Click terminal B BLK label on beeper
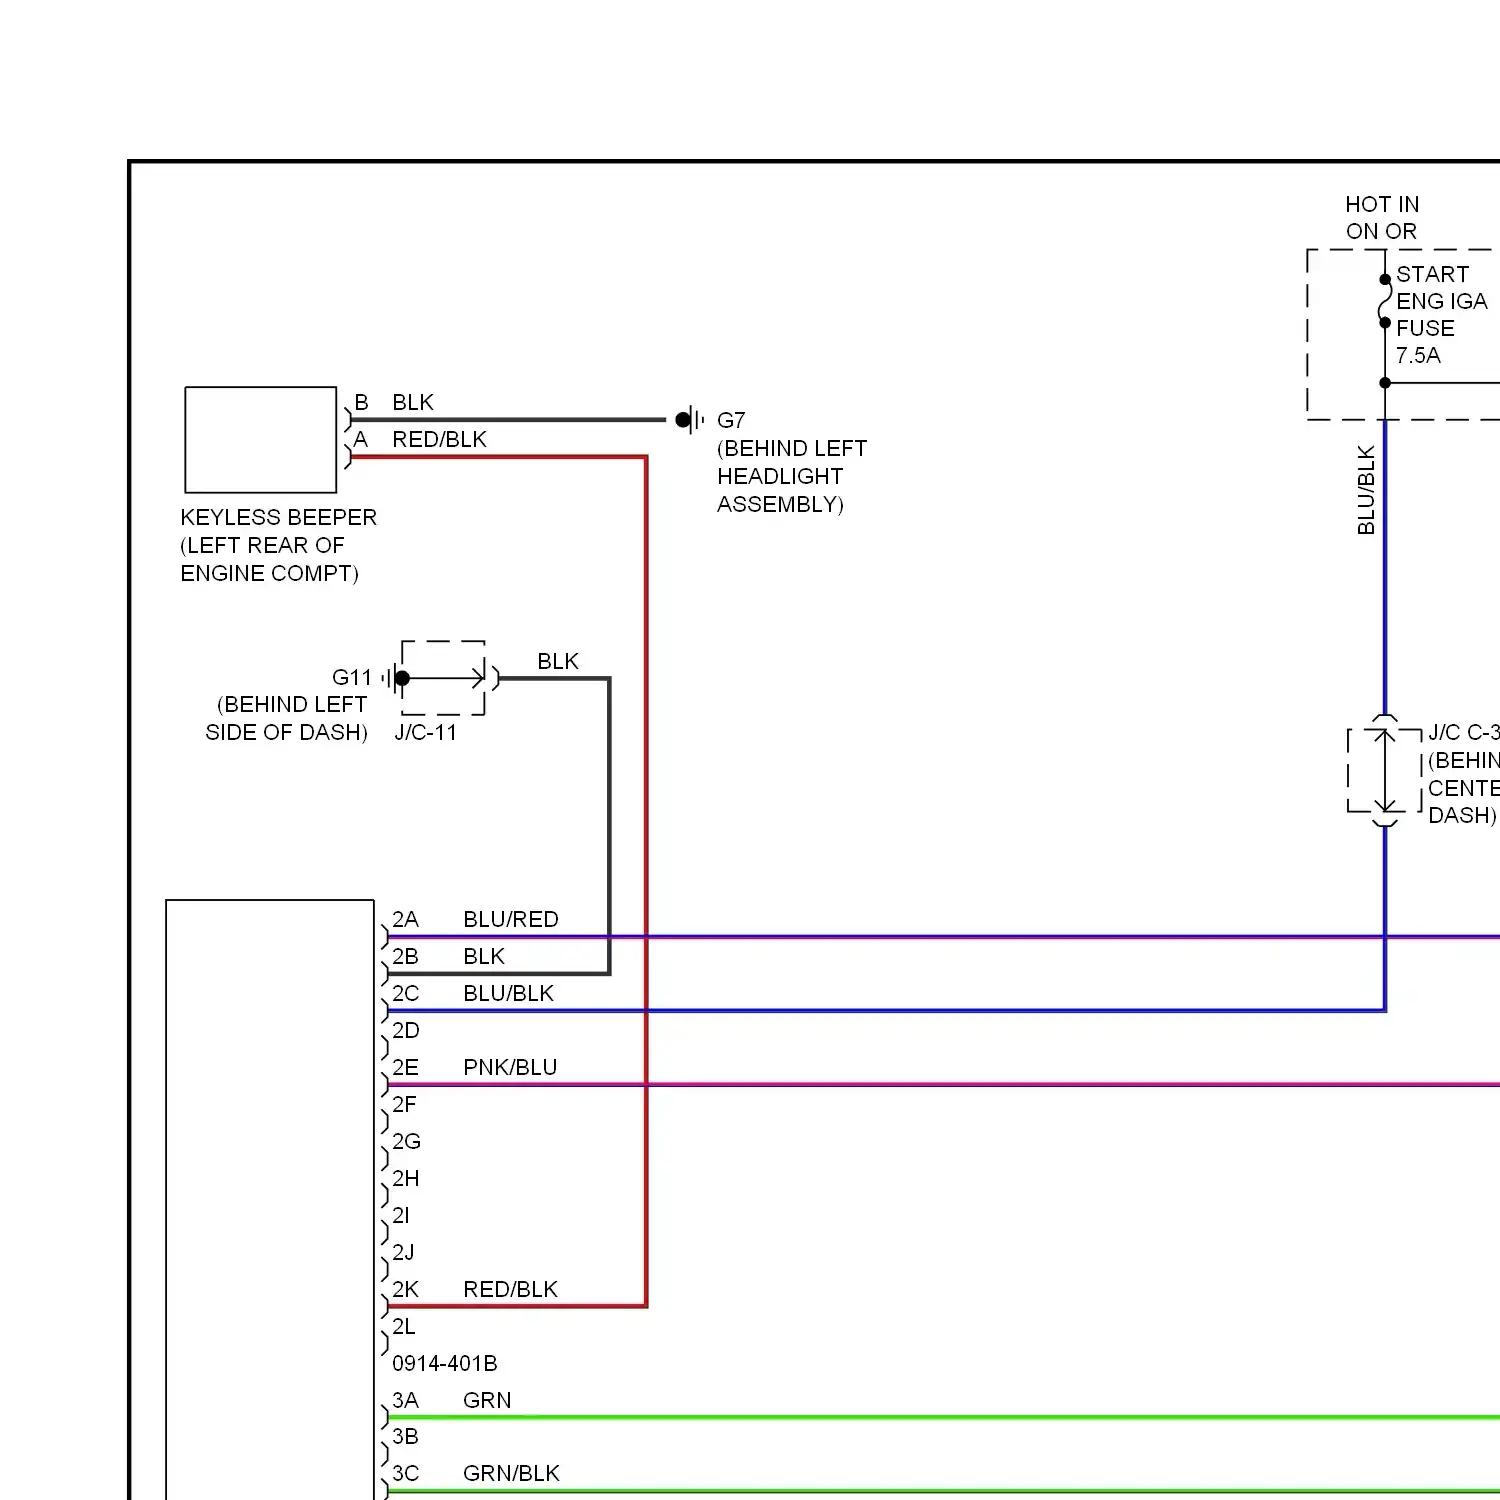The width and height of the screenshot is (1500, 1500). click(x=394, y=402)
